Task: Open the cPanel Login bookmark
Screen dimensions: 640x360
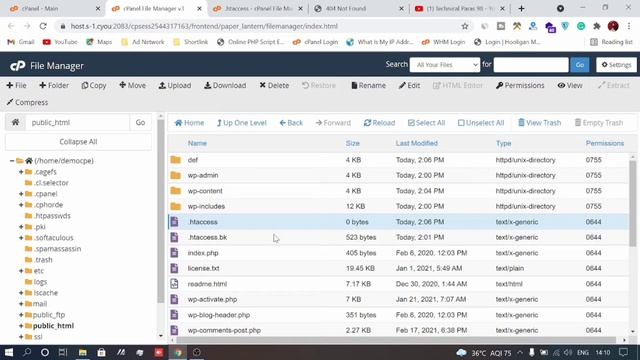Action: click(315, 42)
